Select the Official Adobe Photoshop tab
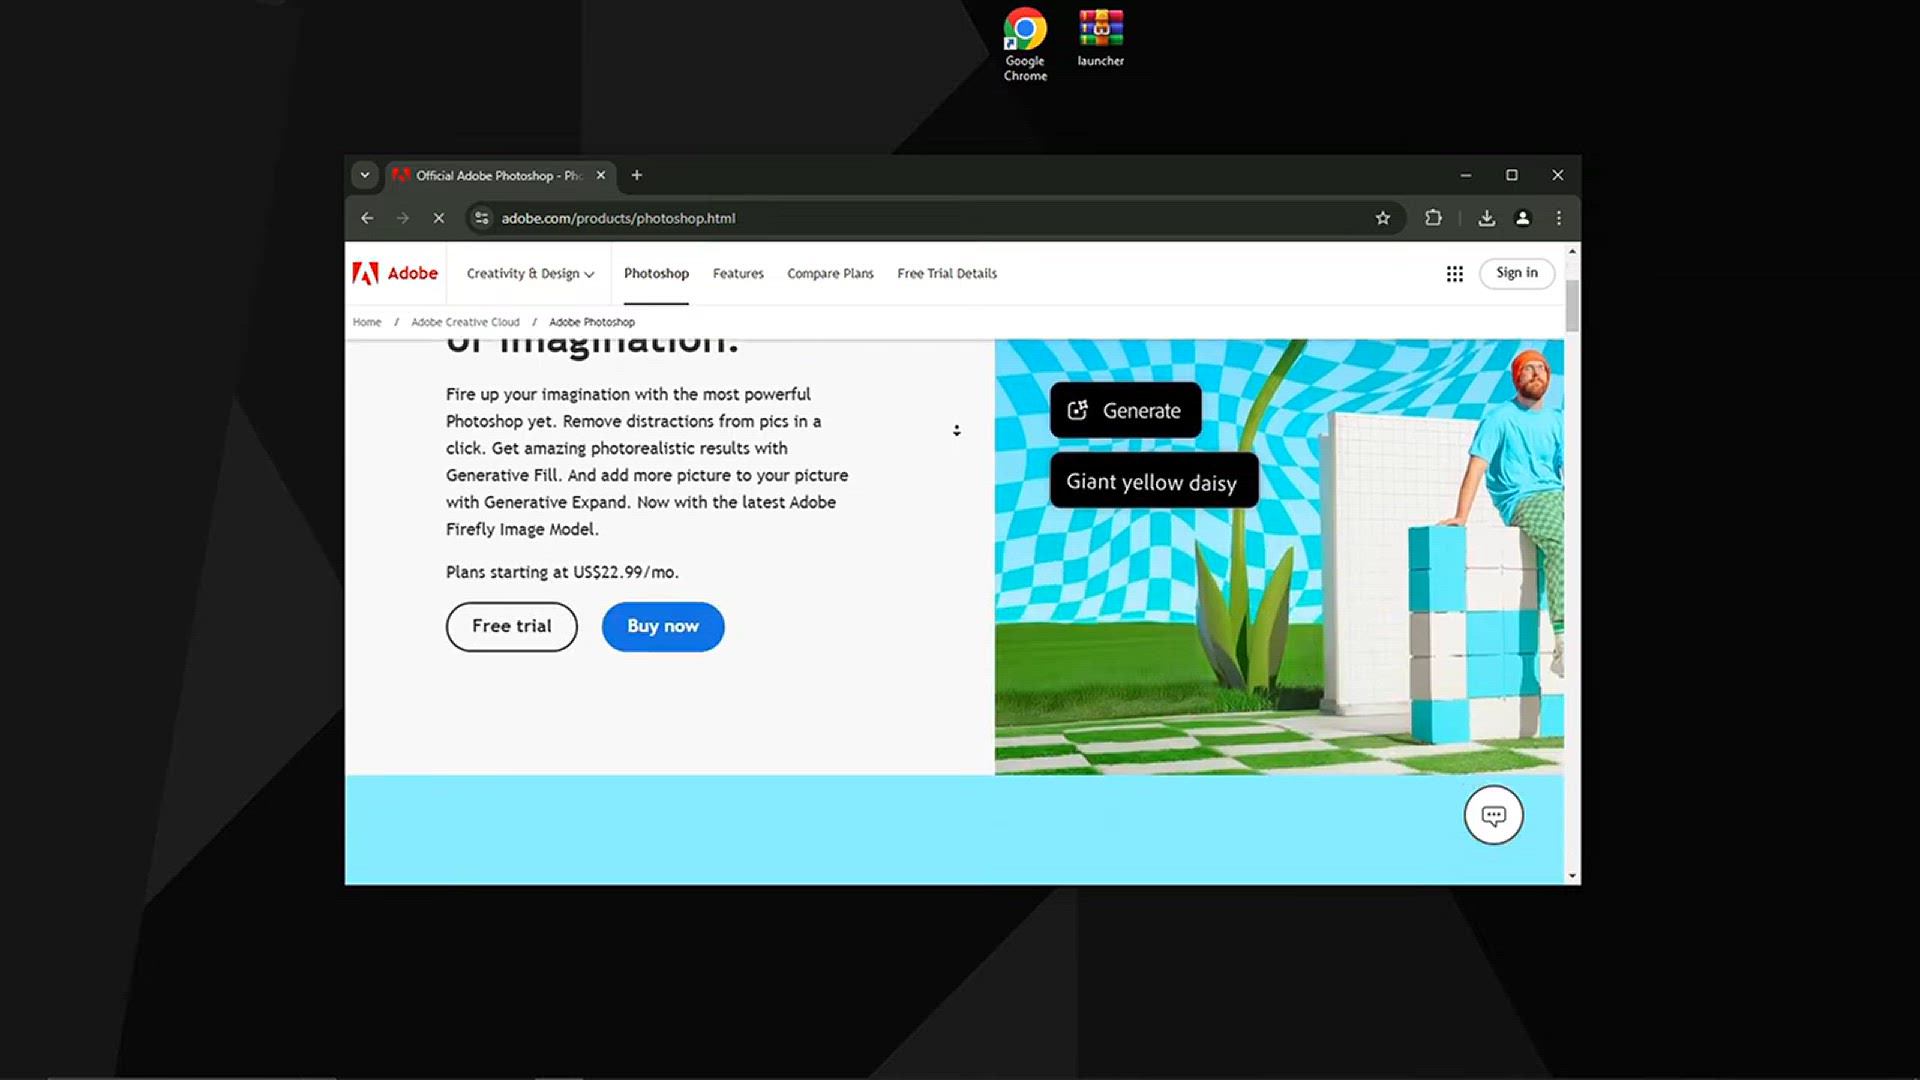 point(498,175)
